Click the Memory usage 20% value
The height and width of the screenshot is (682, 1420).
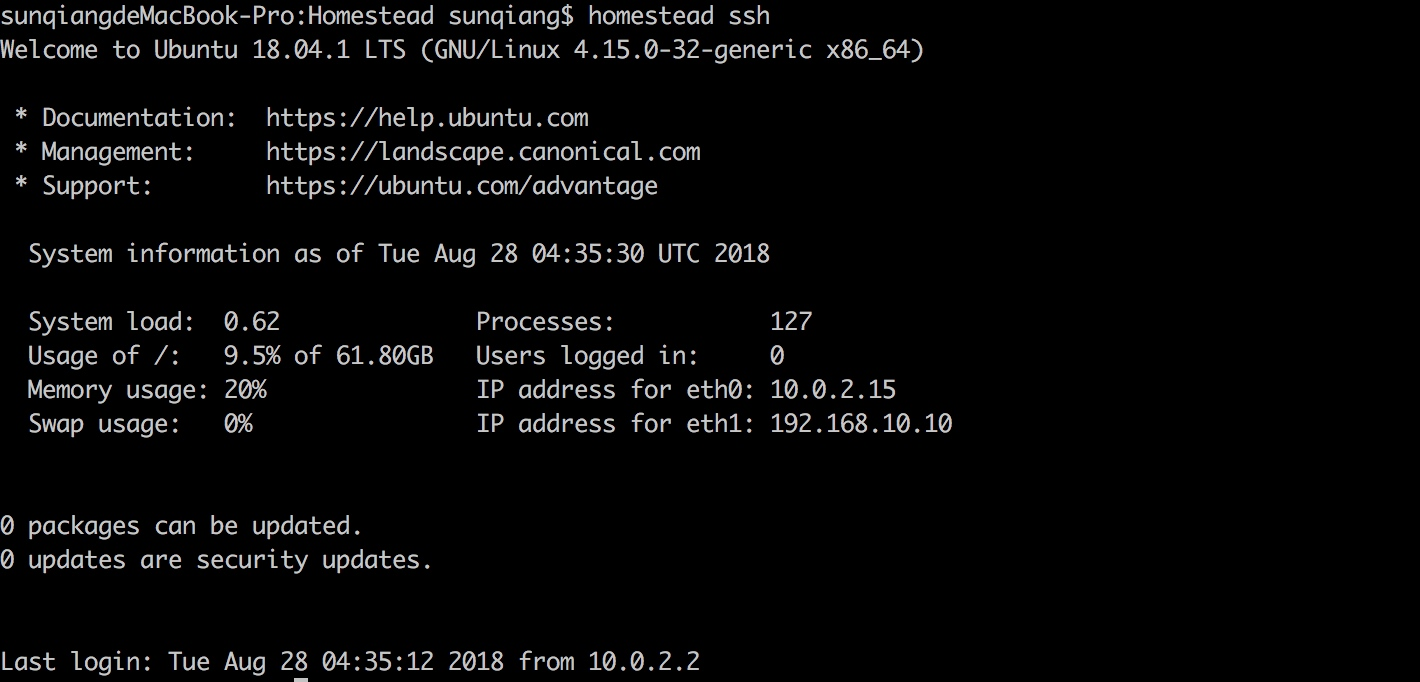[x=245, y=390]
